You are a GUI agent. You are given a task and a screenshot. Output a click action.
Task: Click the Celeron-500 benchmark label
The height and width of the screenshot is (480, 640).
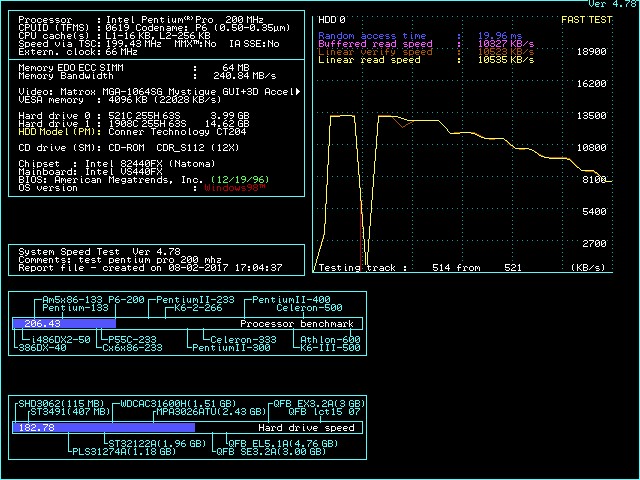[x=309, y=308]
